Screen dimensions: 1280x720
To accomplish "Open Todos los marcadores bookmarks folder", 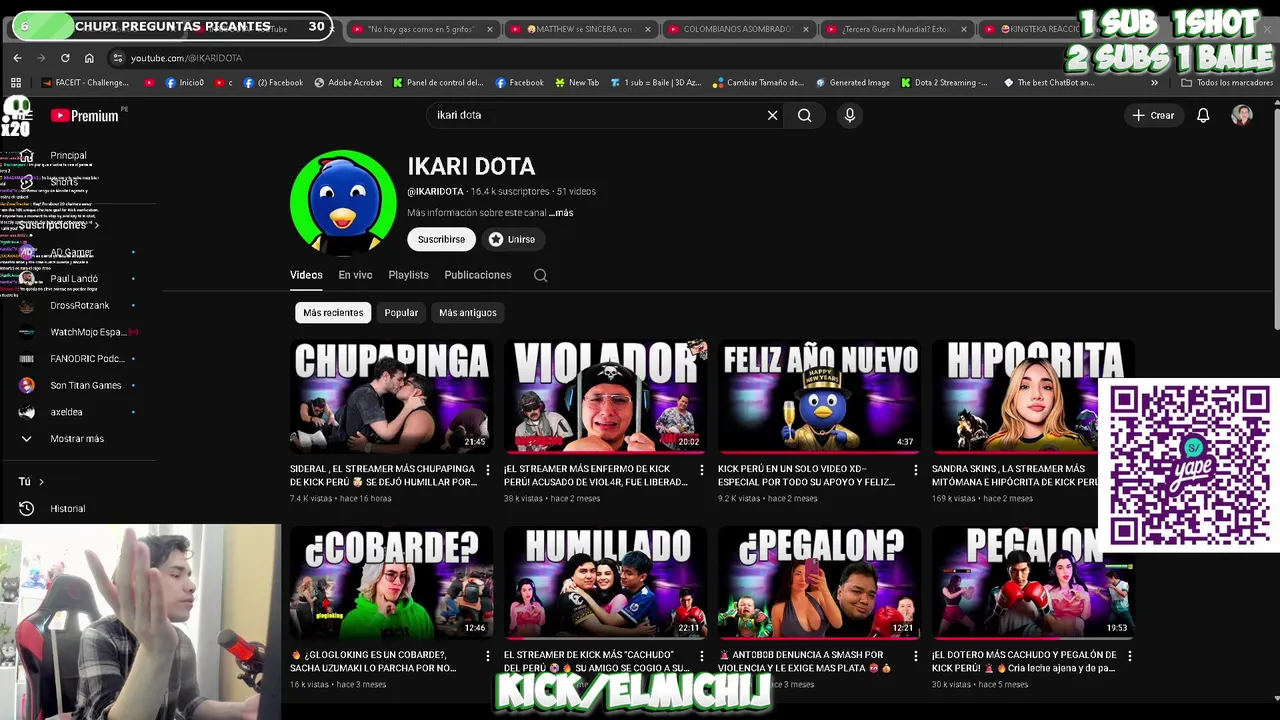I will (x=1226, y=83).
